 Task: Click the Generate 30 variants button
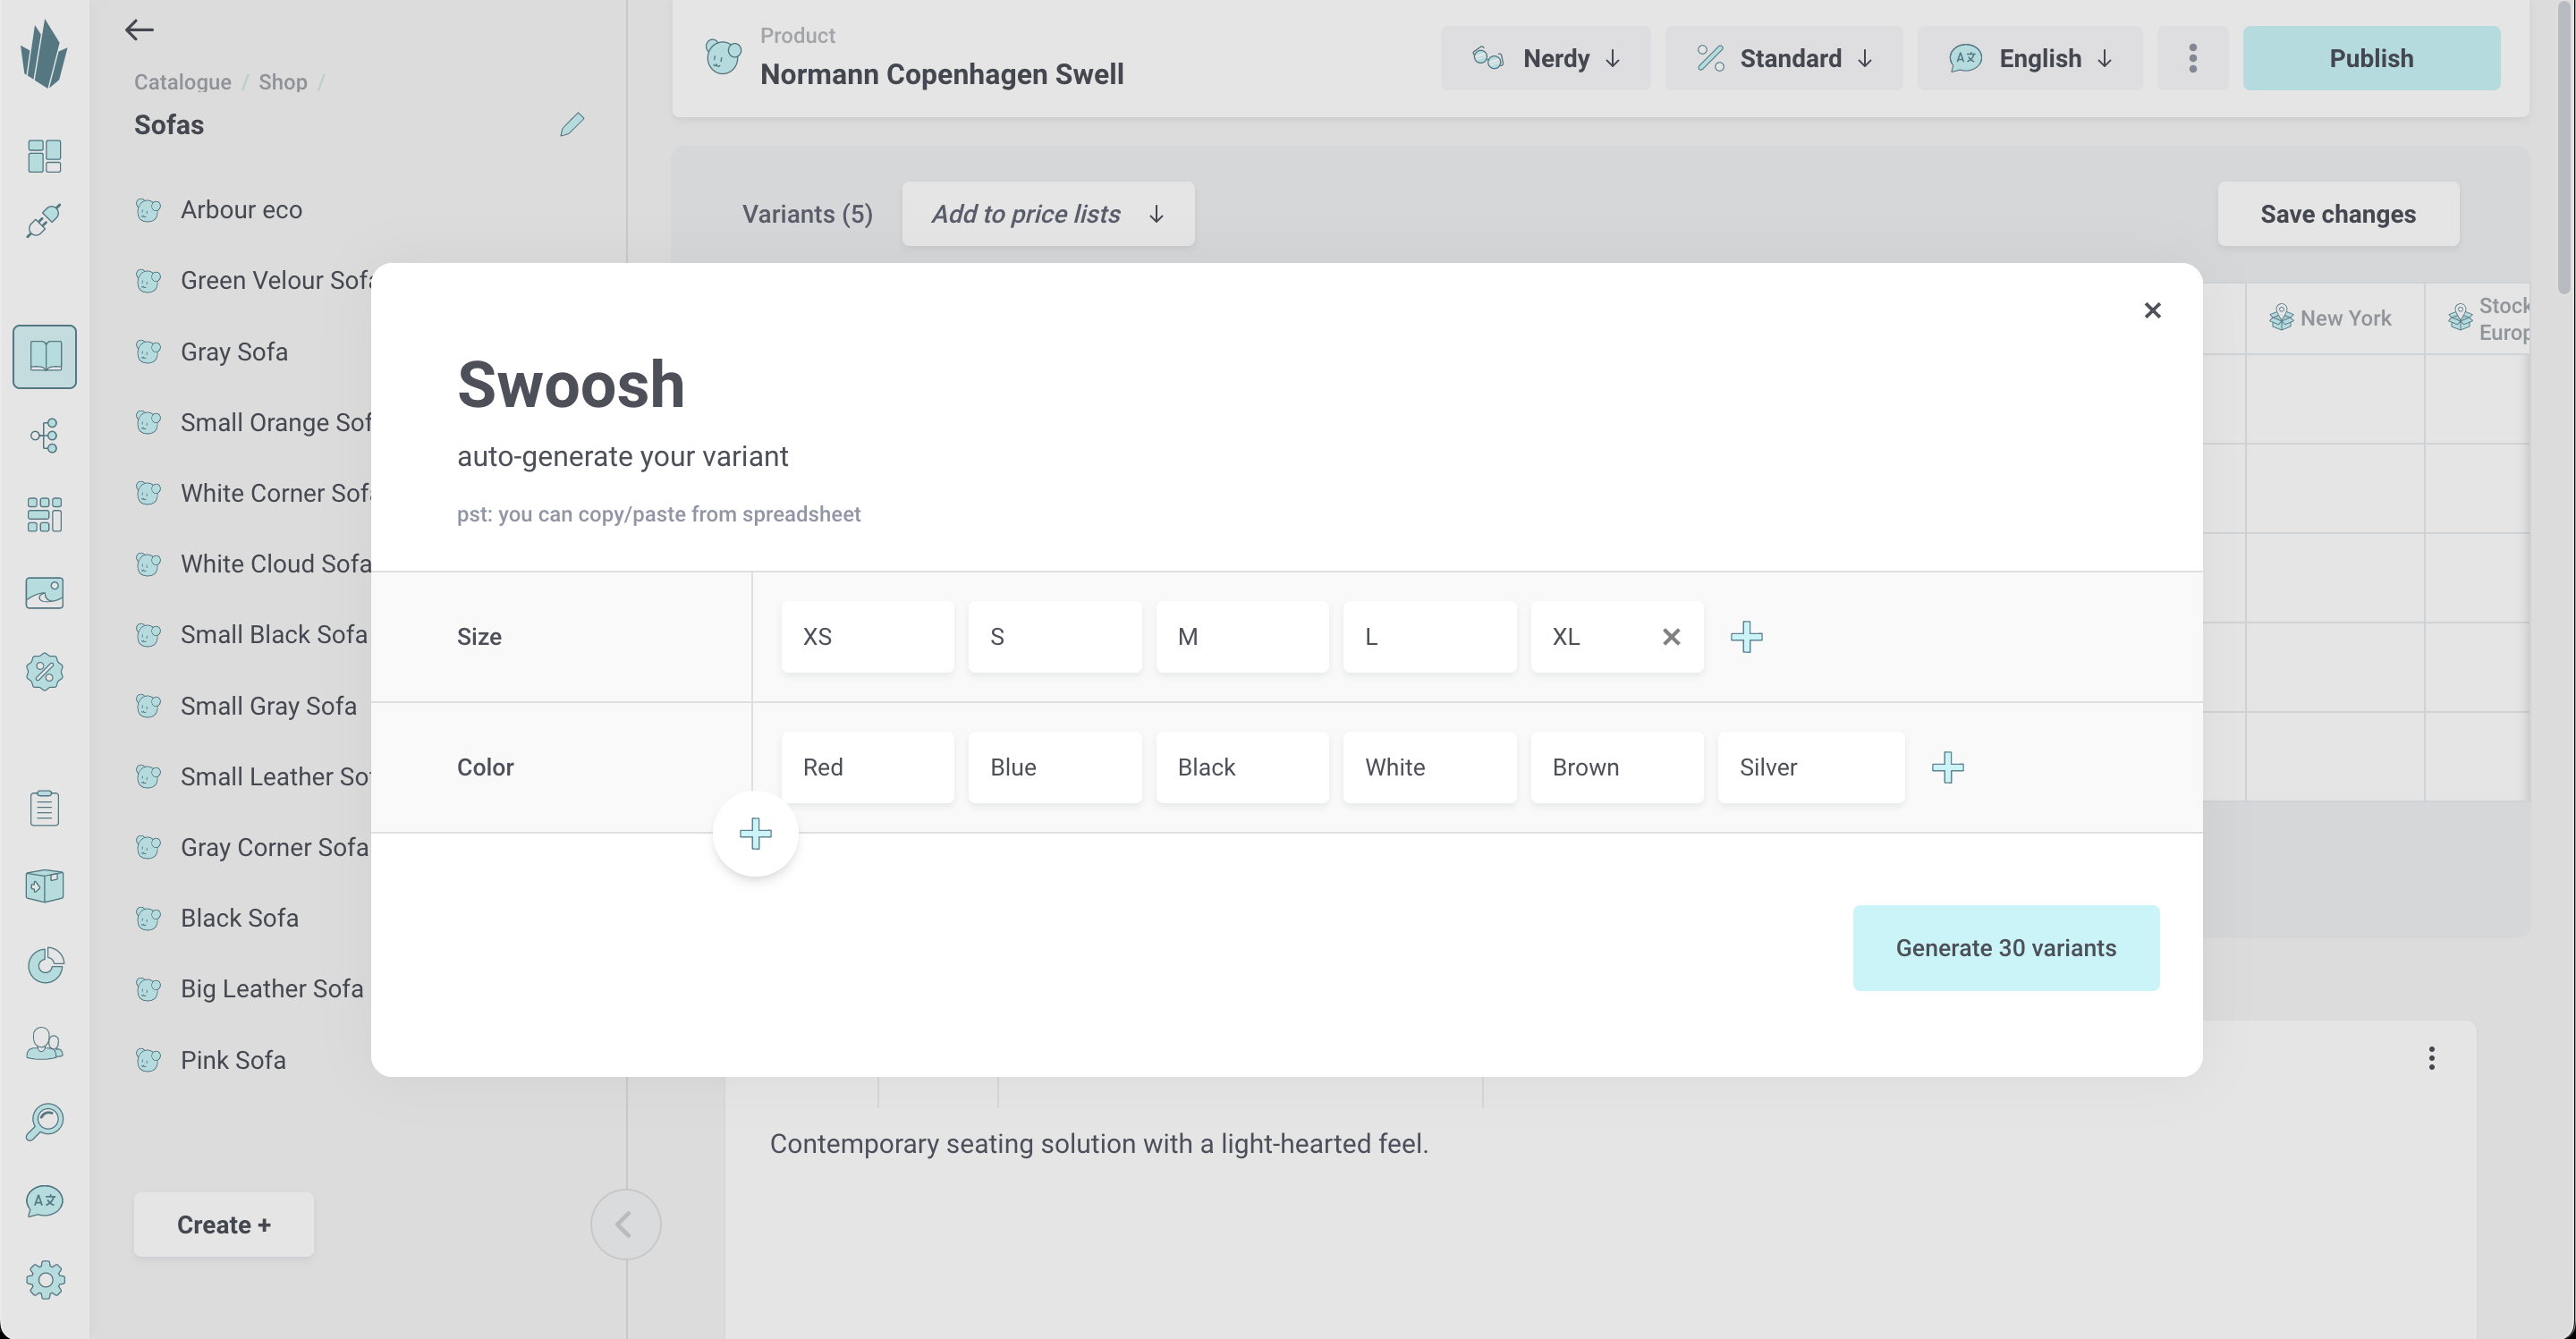2005,947
